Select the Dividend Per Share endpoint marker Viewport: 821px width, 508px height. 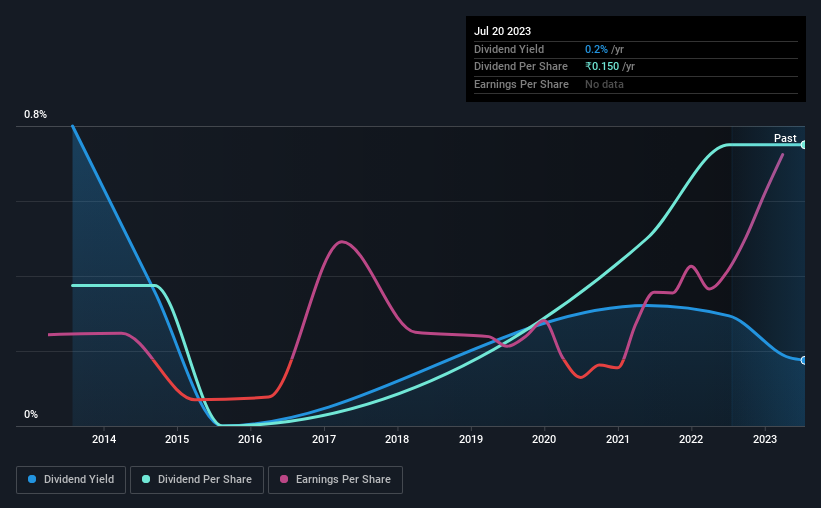804,145
